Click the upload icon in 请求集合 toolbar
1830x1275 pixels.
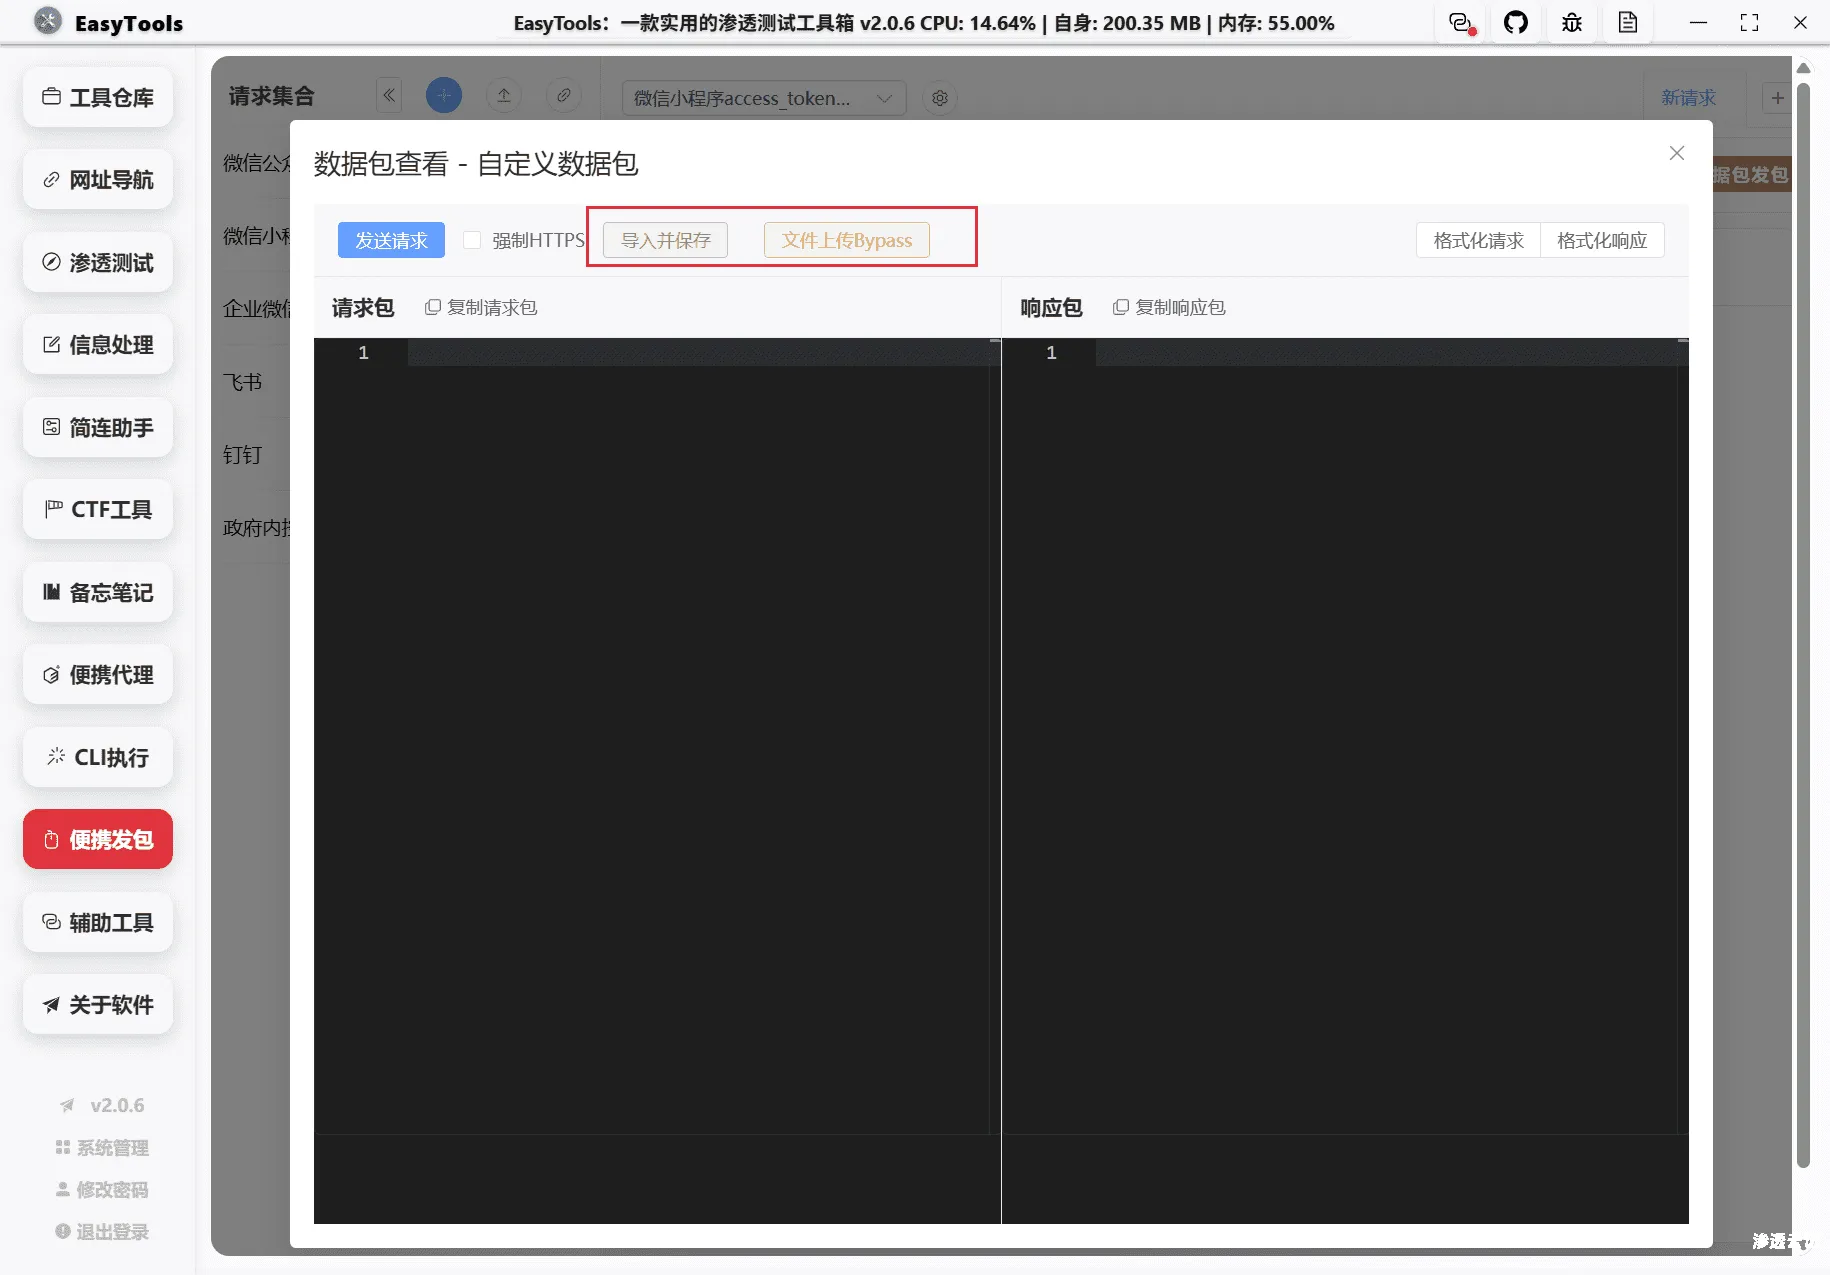(x=504, y=95)
